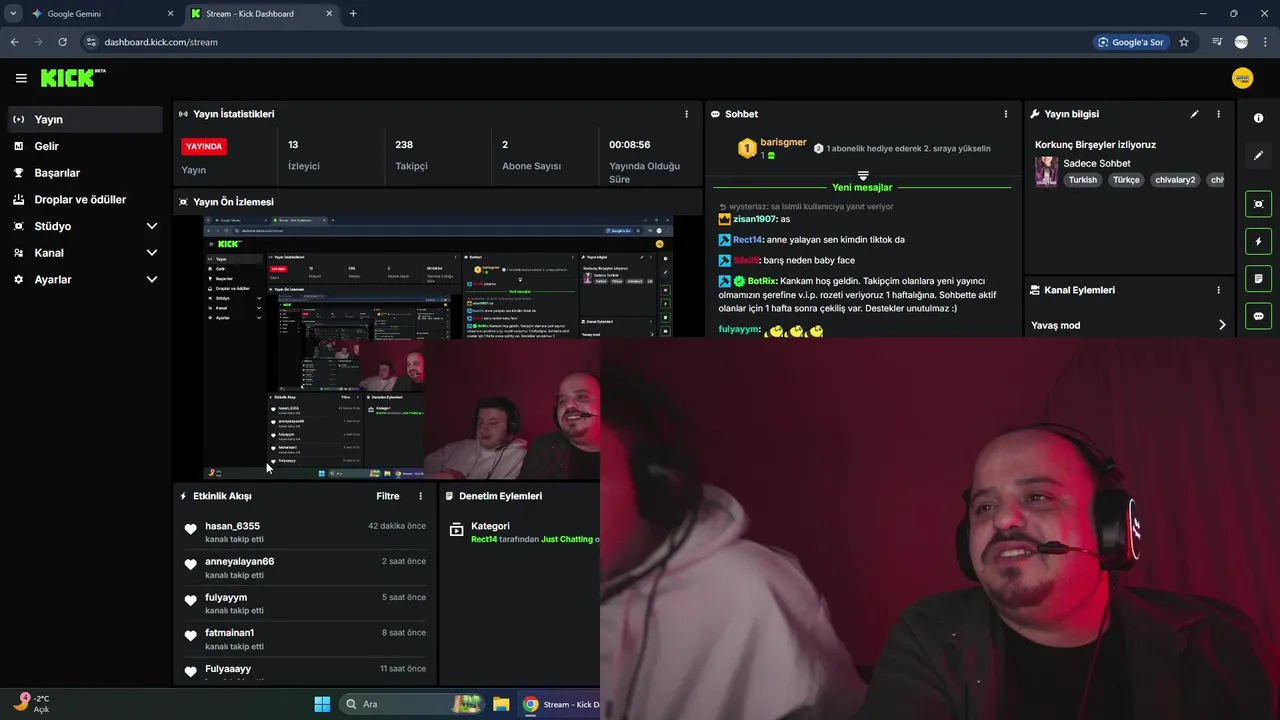This screenshot has width=1280, height=720.
Task: Click the heart icon beside hasan_6355
Action: coord(190,529)
